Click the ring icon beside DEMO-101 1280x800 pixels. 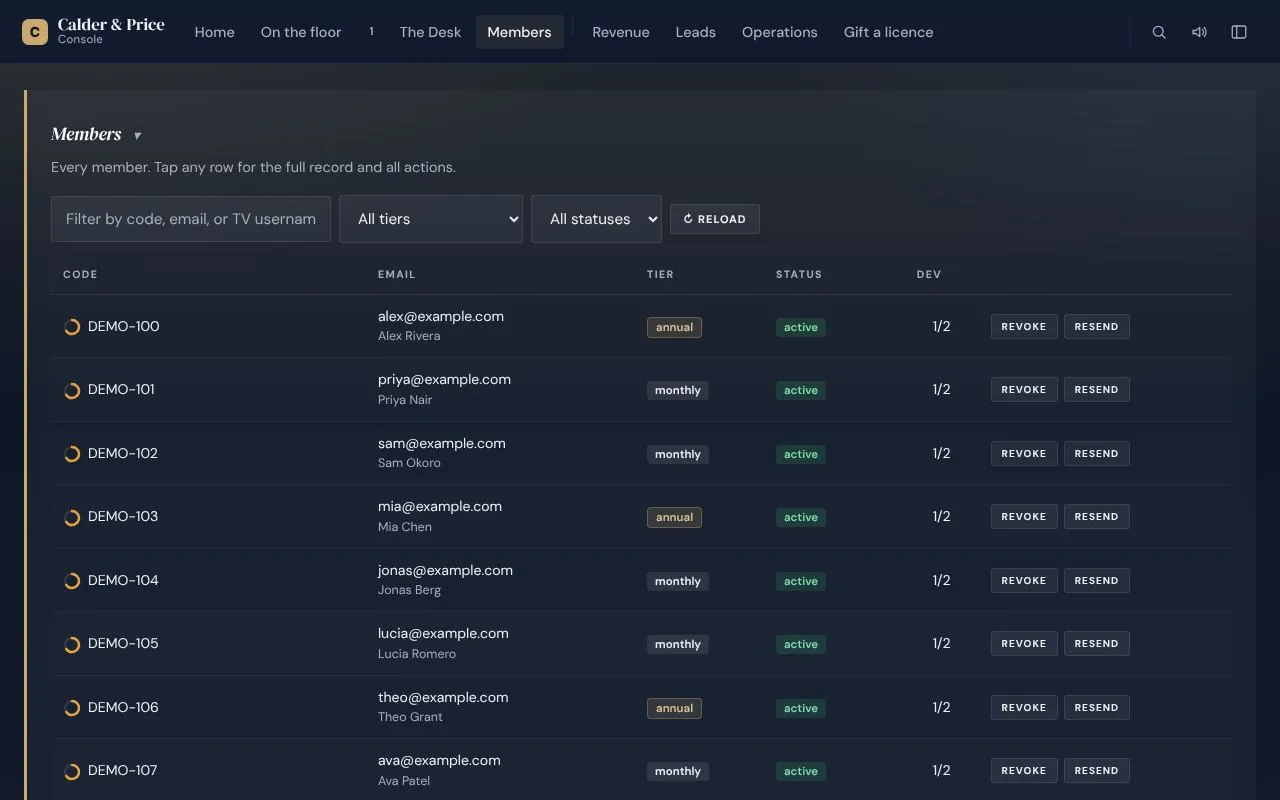tap(72, 390)
